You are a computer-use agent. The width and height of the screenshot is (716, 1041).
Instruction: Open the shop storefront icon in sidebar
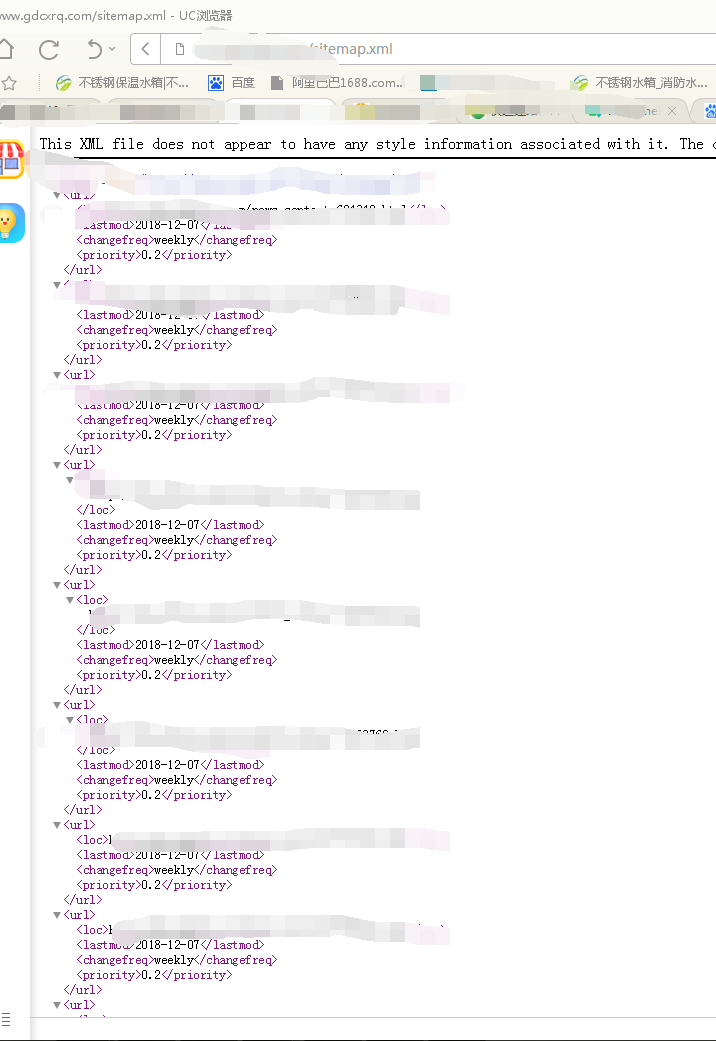(11, 159)
